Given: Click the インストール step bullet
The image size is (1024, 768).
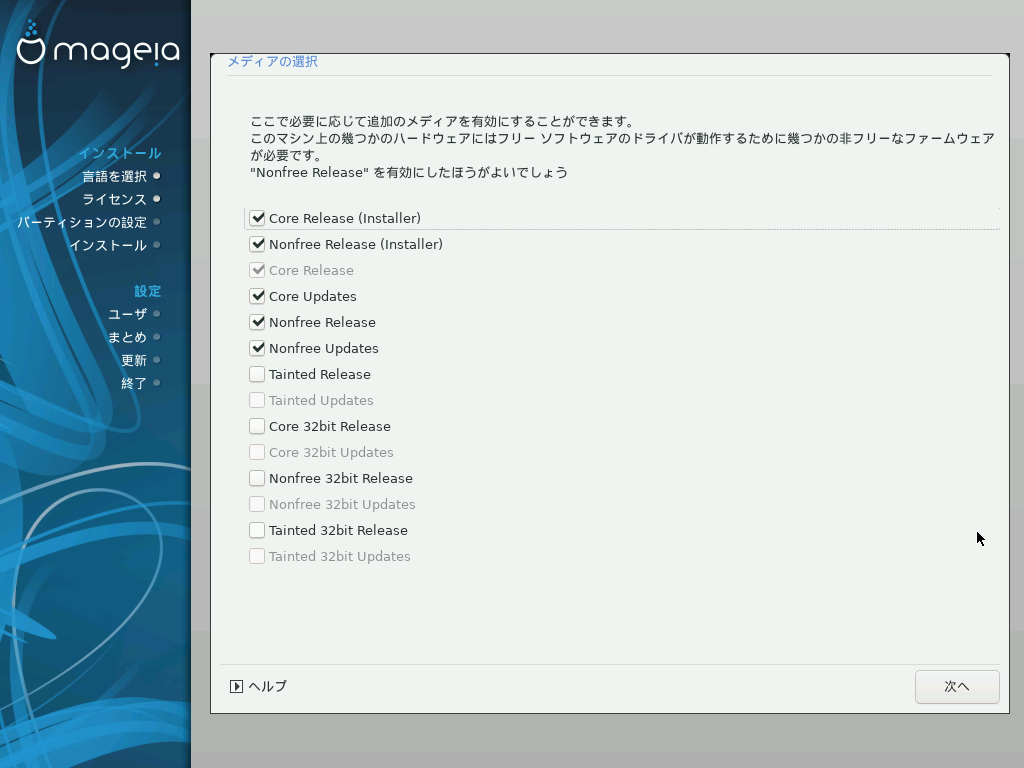Looking at the screenshot, I should pos(157,245).
